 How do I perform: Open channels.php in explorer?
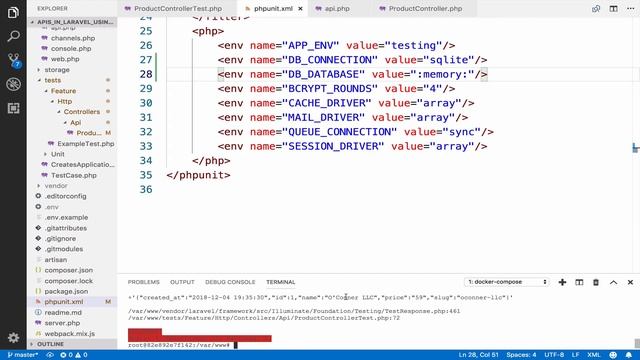point(73,38)
